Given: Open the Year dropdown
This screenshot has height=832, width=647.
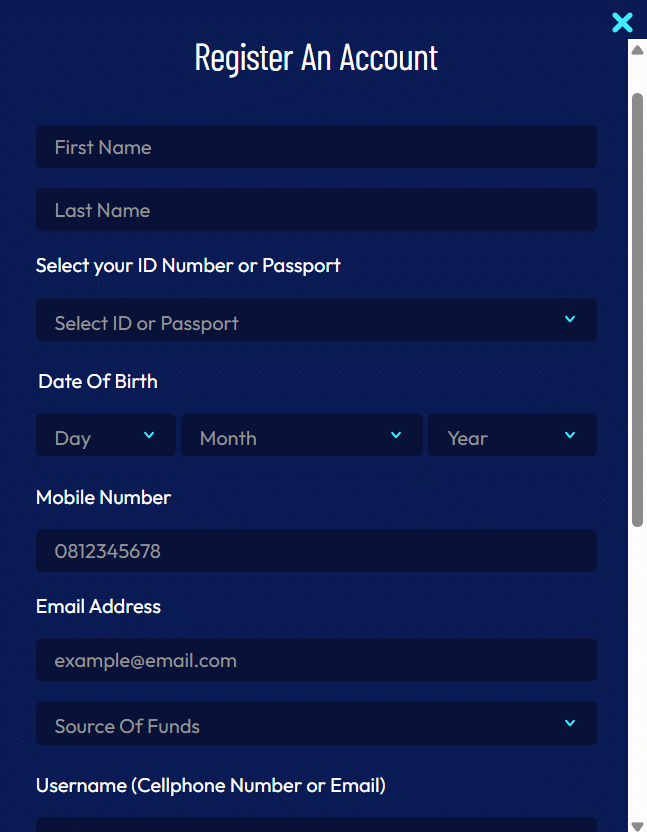Looking at the screenshot, I should click(x=500, y=435).
